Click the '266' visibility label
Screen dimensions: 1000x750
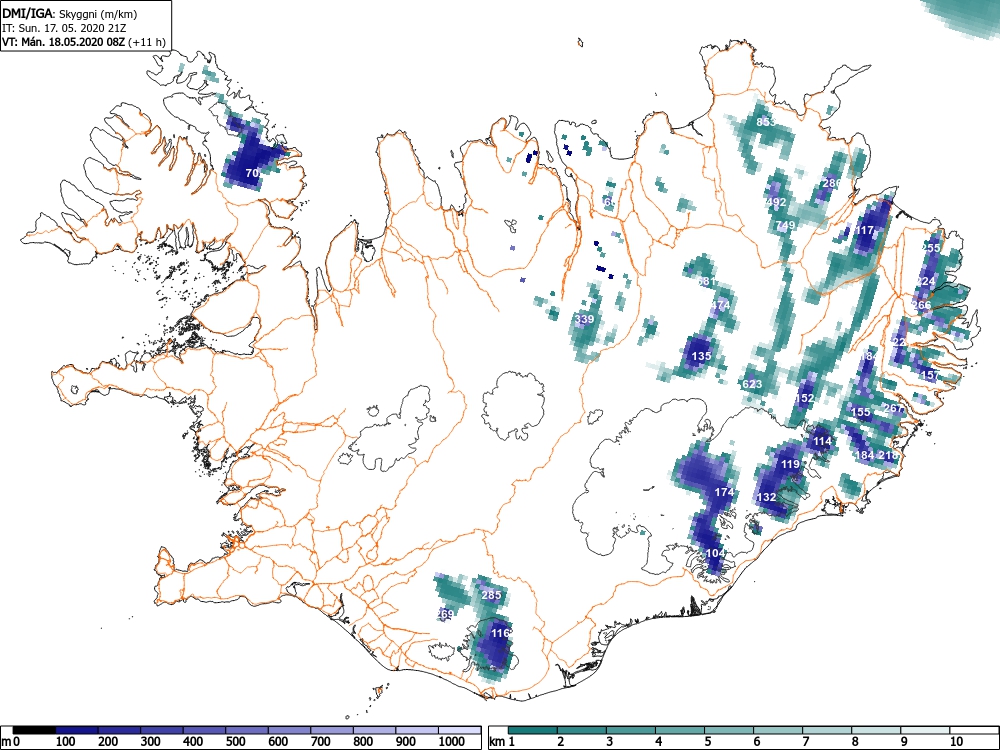tap(922, 305)
